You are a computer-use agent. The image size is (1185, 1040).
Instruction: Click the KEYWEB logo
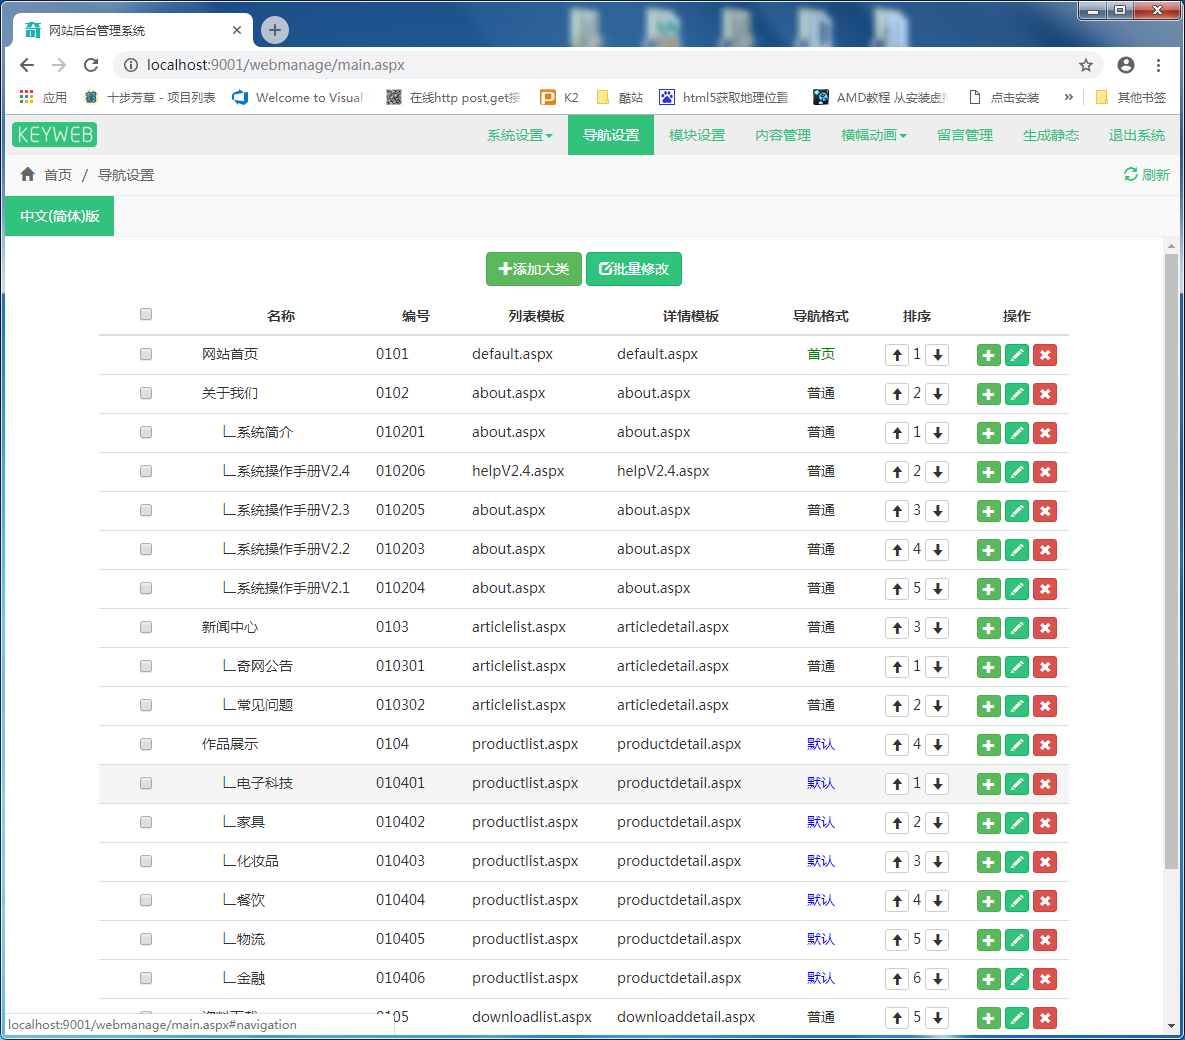coord(54,135)
